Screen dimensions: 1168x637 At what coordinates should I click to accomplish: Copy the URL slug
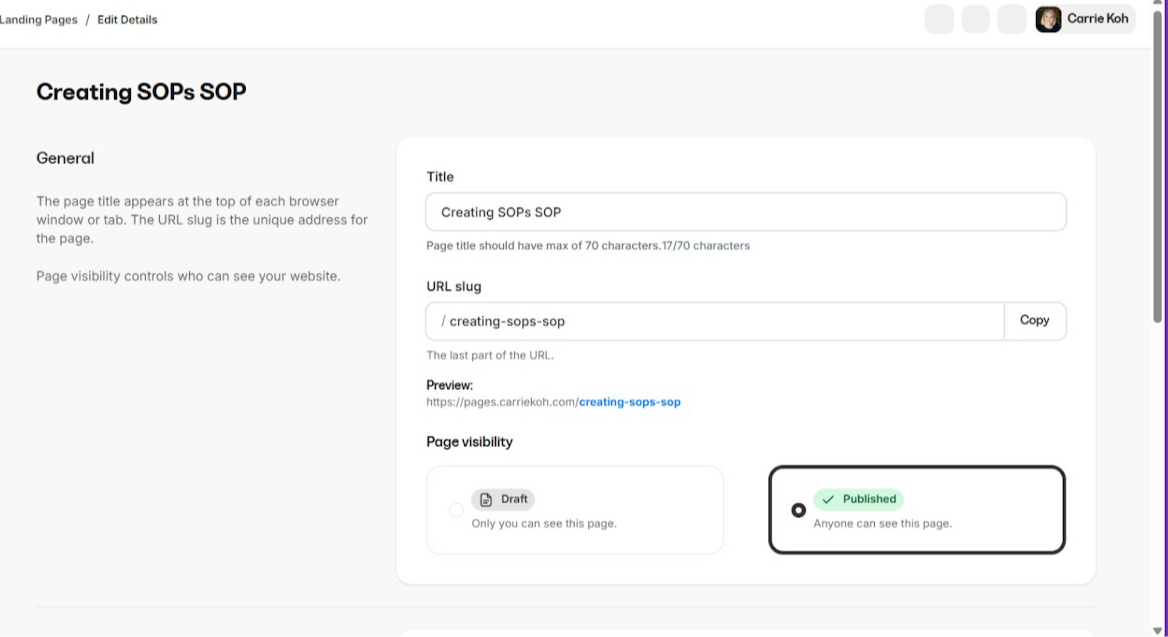tap(1034, 321)
